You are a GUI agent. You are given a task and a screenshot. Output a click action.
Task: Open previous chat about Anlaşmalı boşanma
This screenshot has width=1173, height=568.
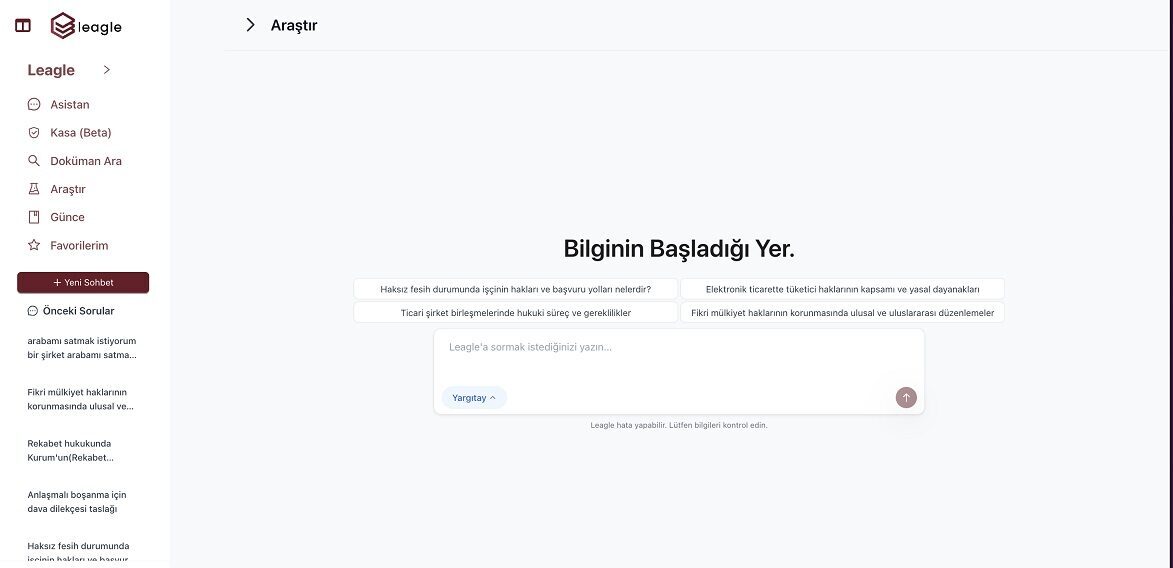(x=77, y=502)
